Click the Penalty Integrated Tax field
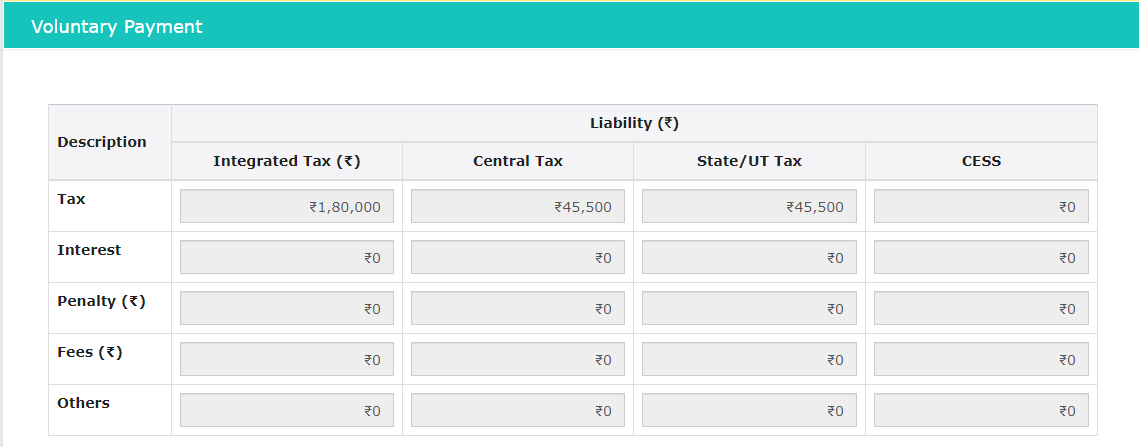This screenshot has width=1139, height=447. point(287,308)
